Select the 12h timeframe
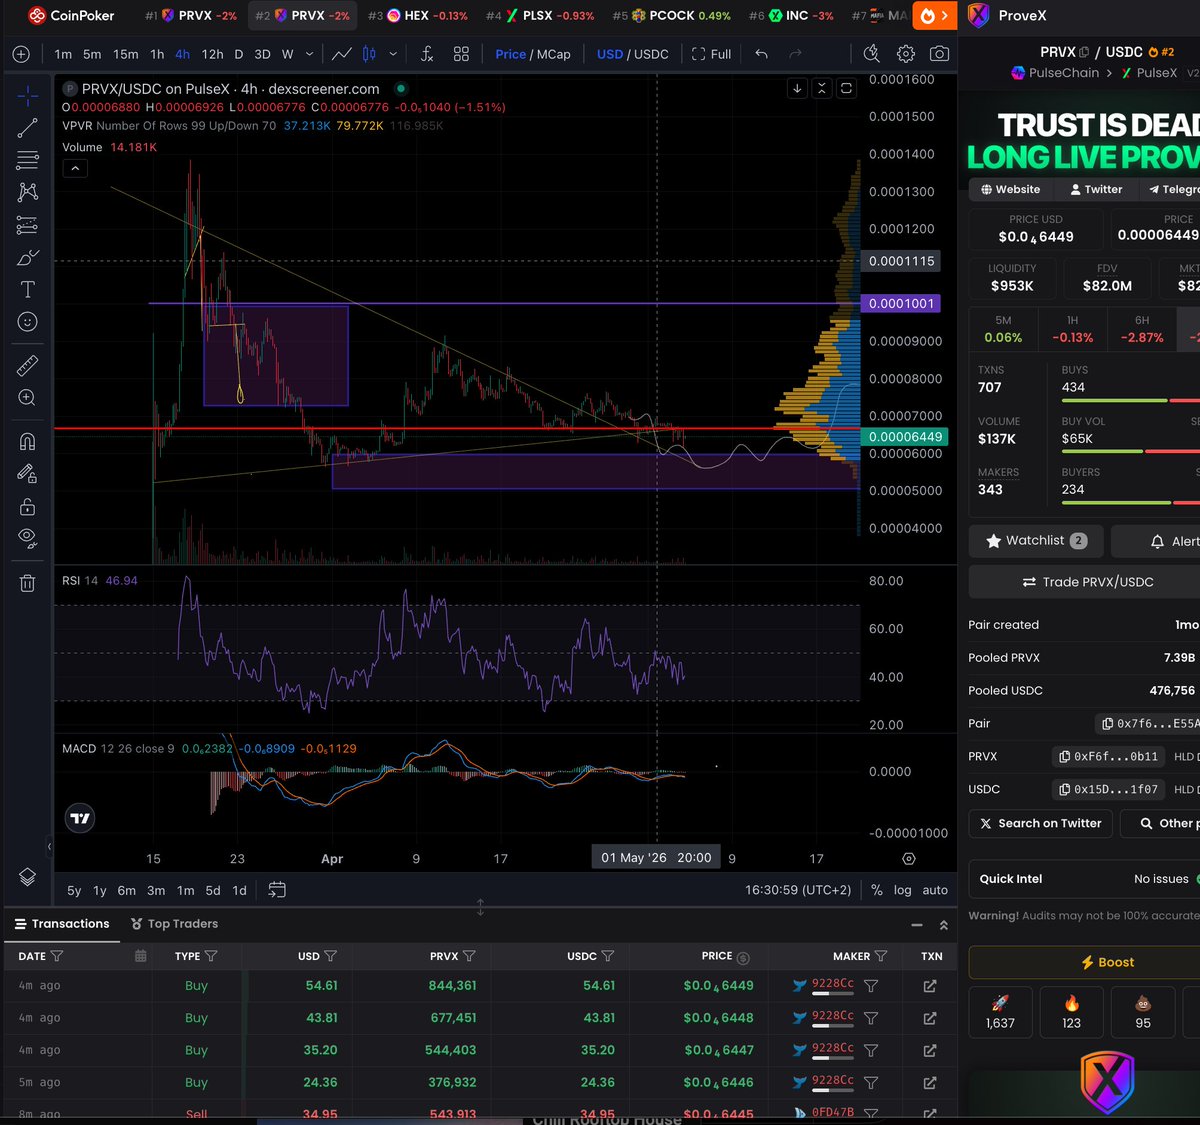 212,54
